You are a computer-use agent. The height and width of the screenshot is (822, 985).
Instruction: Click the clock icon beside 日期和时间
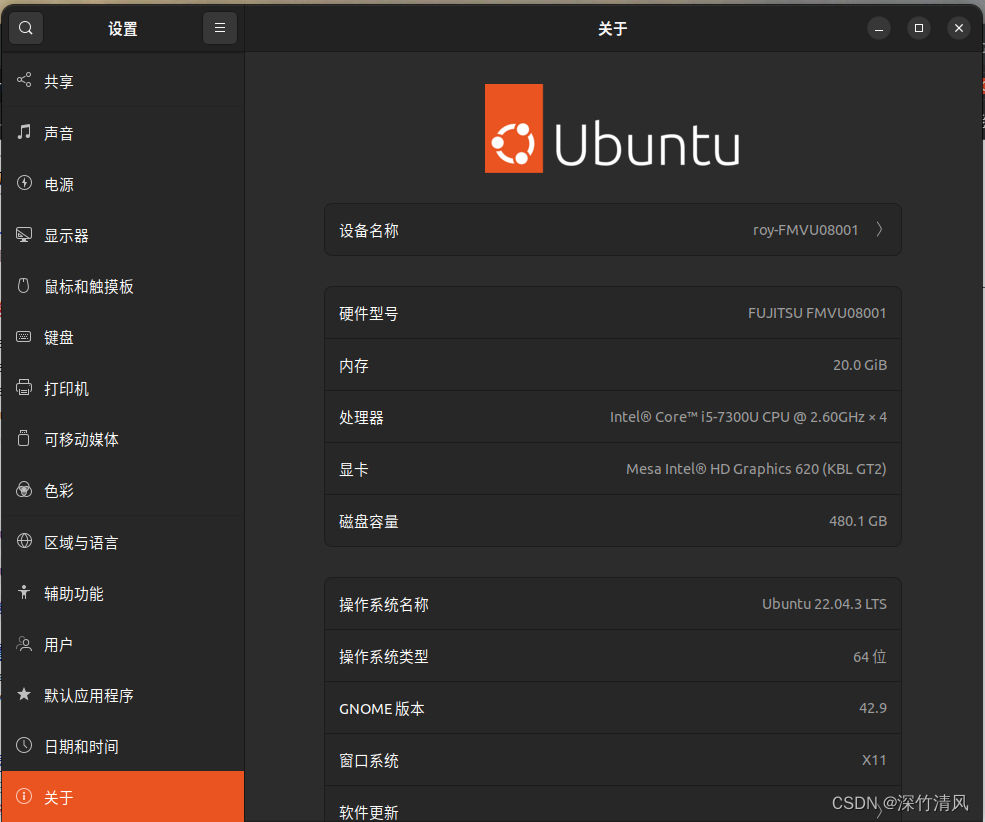24,745
